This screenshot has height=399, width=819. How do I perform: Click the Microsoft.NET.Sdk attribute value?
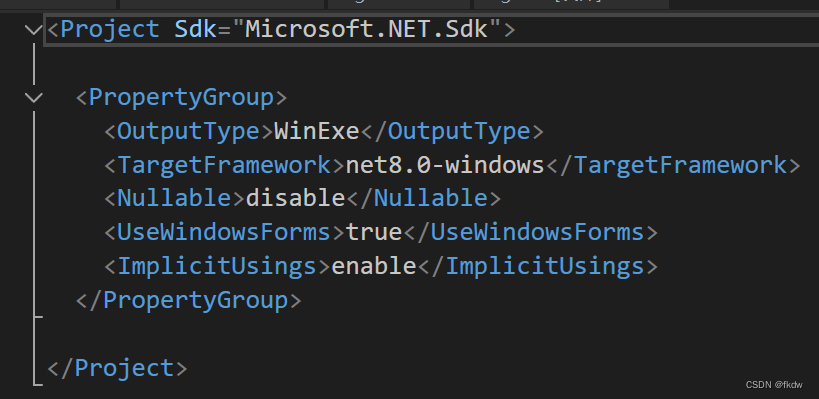367,29
